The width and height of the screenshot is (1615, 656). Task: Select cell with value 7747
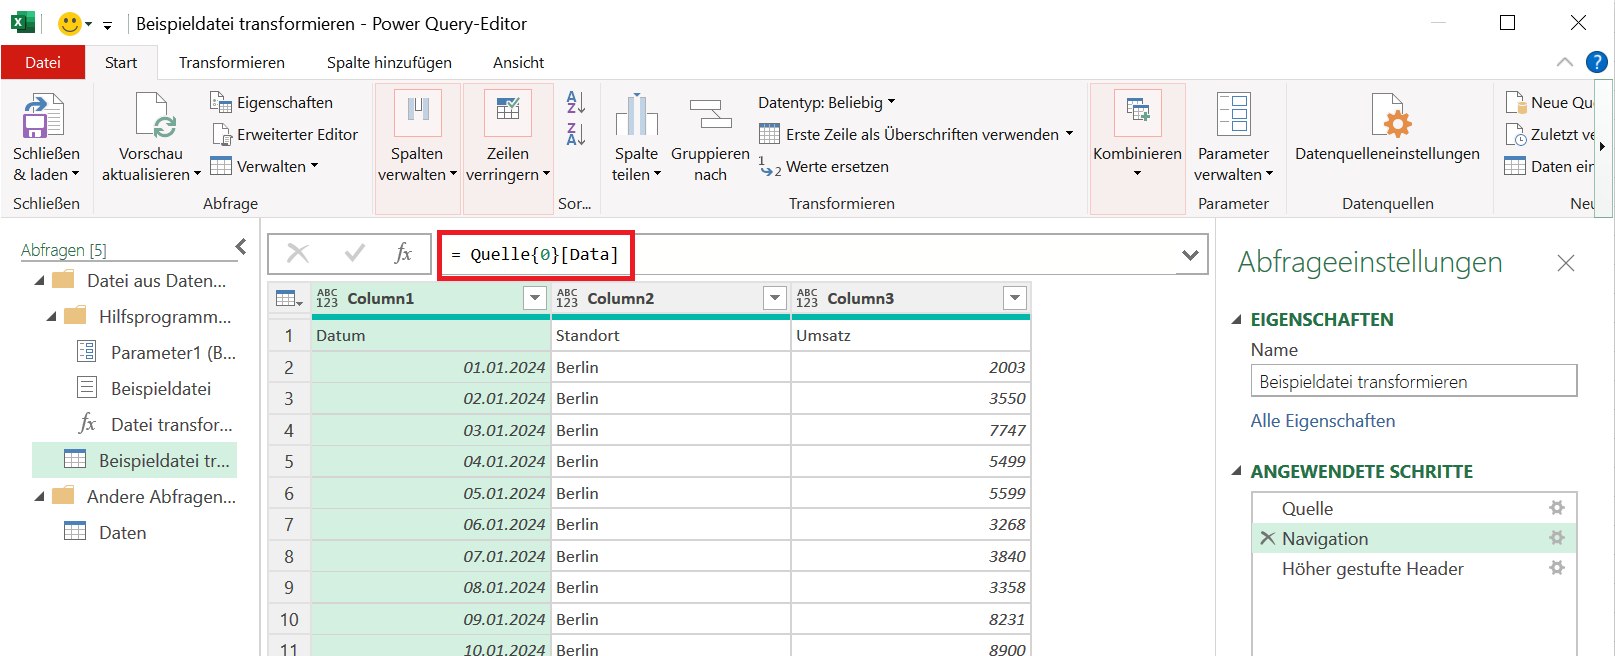tap(911, 430)
